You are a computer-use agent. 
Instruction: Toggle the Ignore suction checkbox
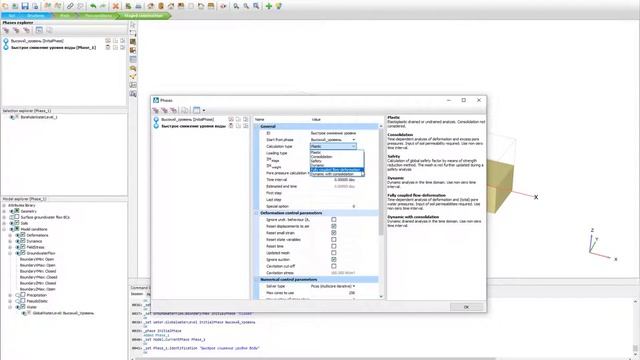point(333,259)
